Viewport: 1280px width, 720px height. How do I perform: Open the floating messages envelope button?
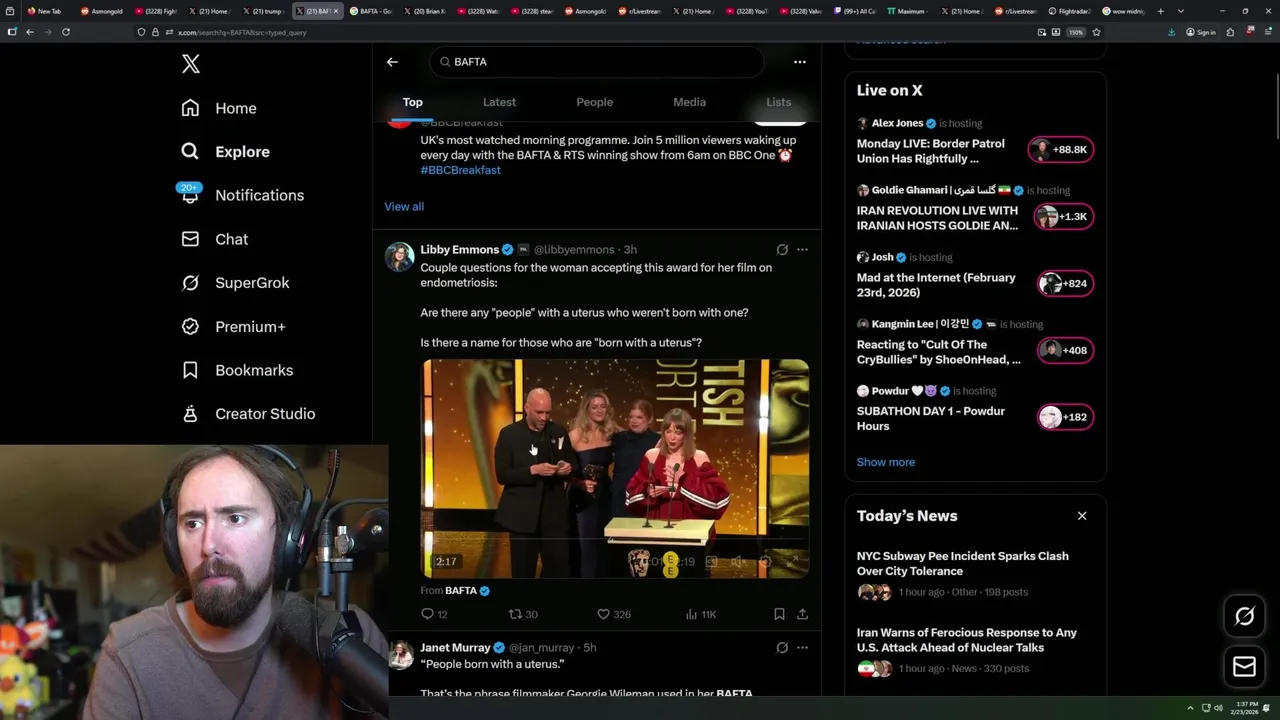pos(1245,667)
